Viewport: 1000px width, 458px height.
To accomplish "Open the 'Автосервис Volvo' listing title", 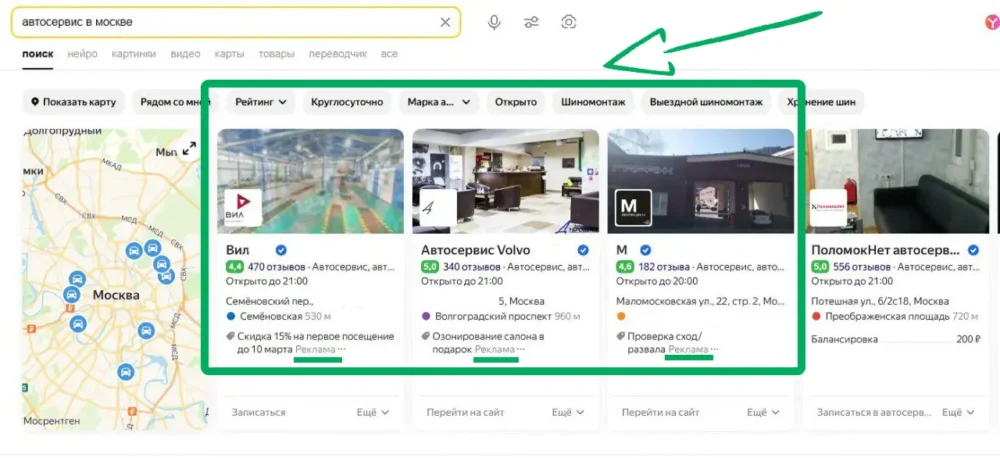I will [x=476, y=250].
